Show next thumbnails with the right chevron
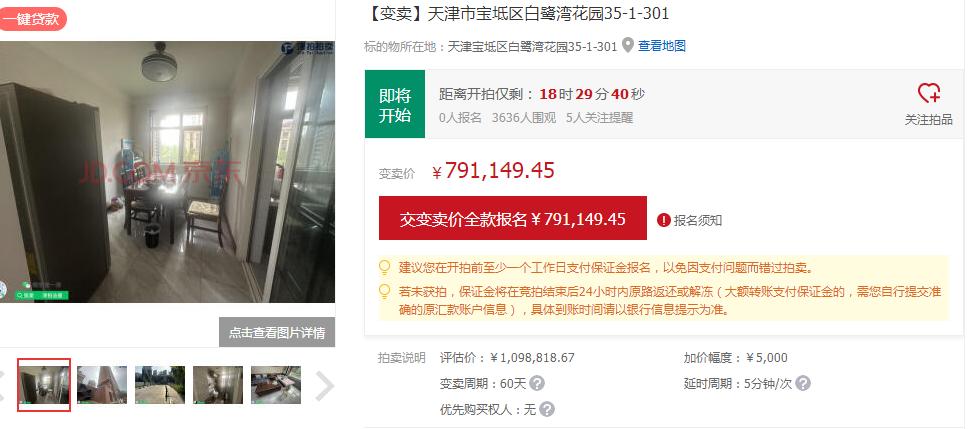 coord(325,386)
